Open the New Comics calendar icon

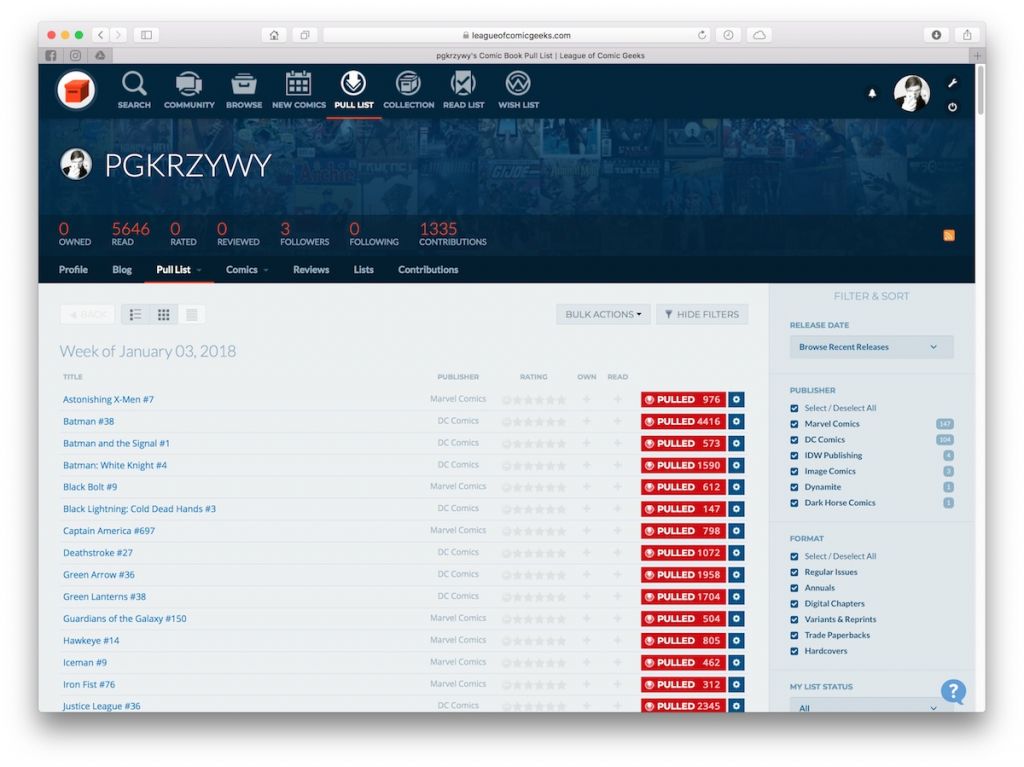click(x=298, y=90)
